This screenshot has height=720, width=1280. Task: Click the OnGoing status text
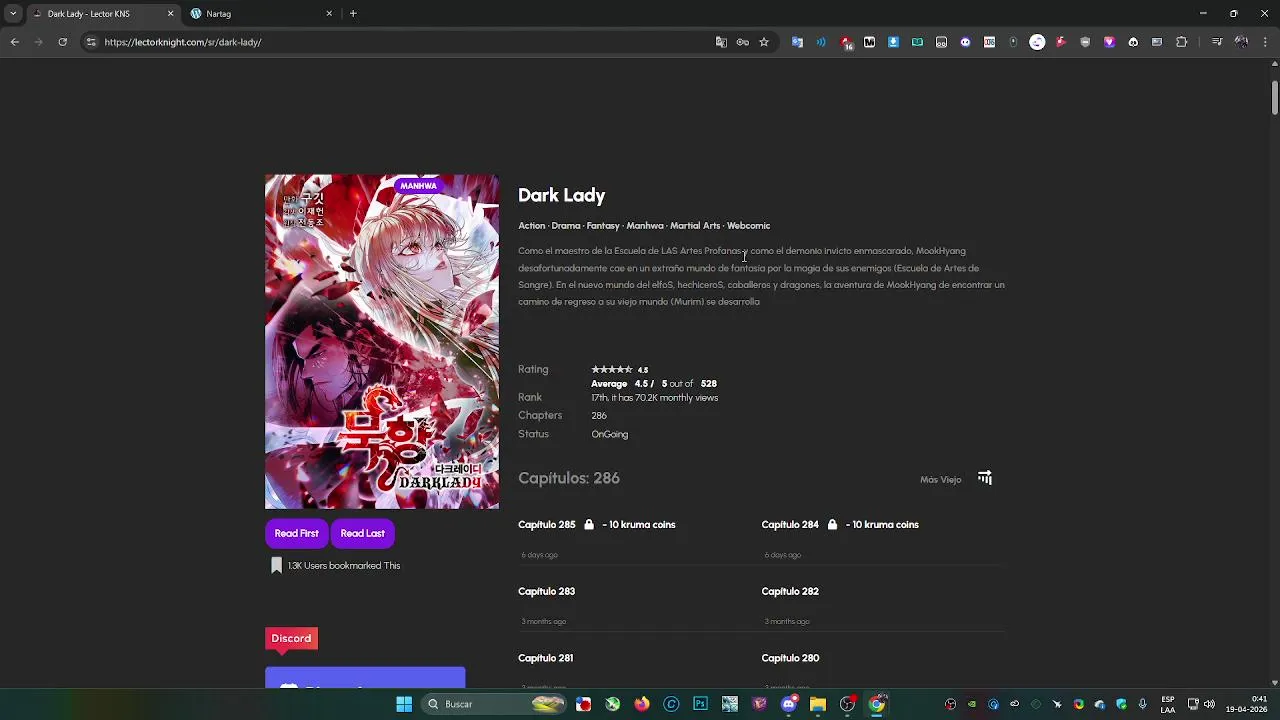pos(609,434)
